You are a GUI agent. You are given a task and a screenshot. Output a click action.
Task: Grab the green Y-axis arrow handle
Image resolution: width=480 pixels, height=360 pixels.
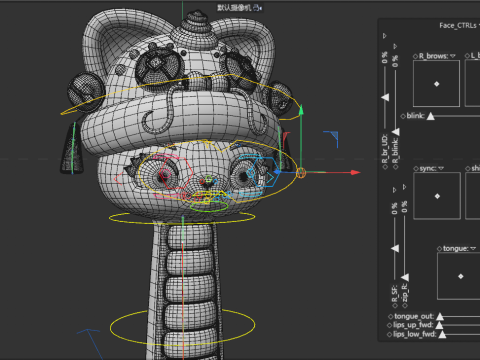pos(301,110)
